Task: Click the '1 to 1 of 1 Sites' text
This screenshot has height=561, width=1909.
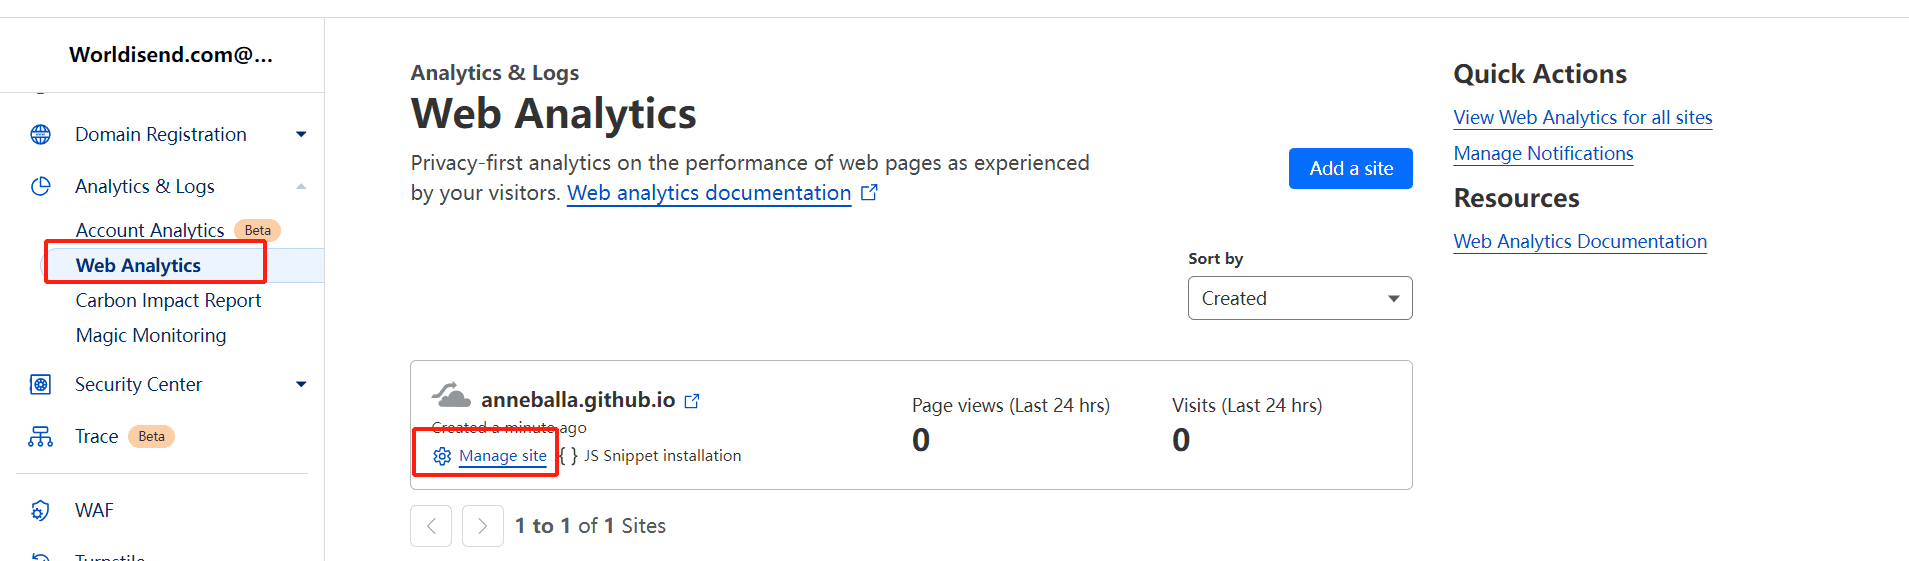Action: coord(590,526)
